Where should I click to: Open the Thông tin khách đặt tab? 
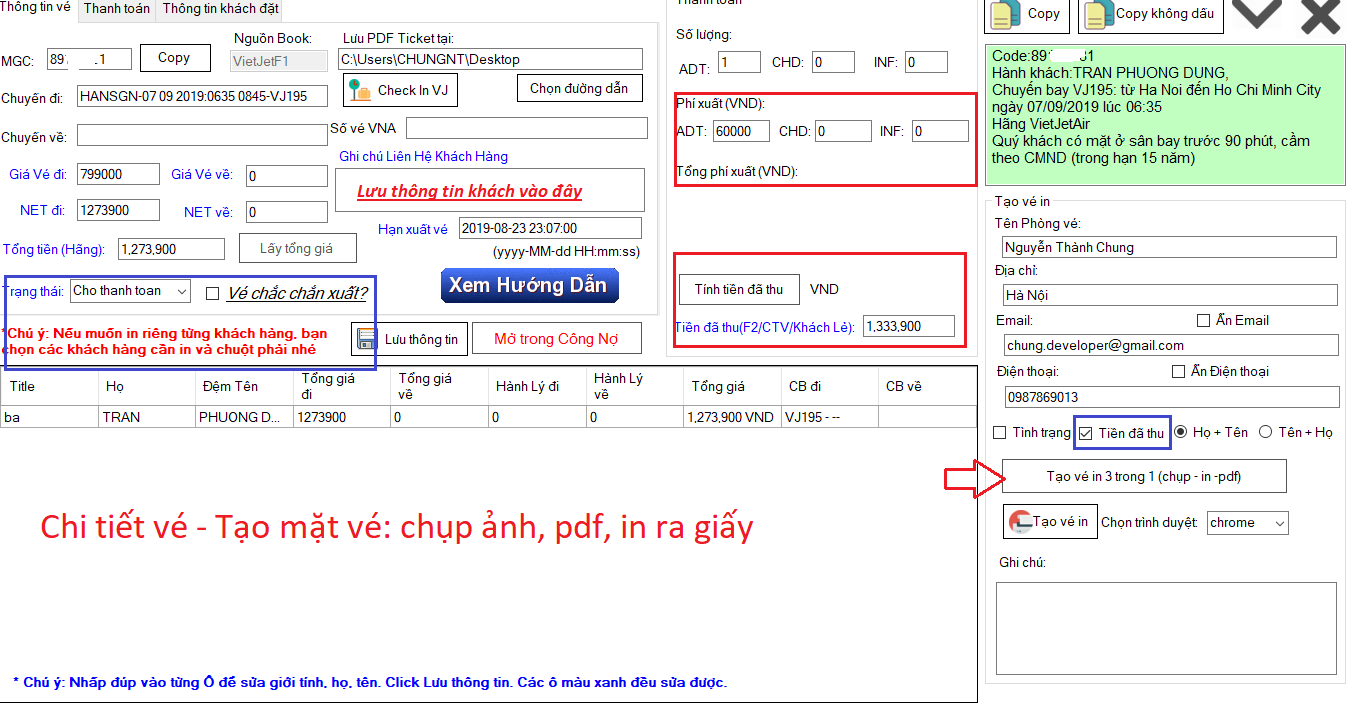tap(220, 9)
